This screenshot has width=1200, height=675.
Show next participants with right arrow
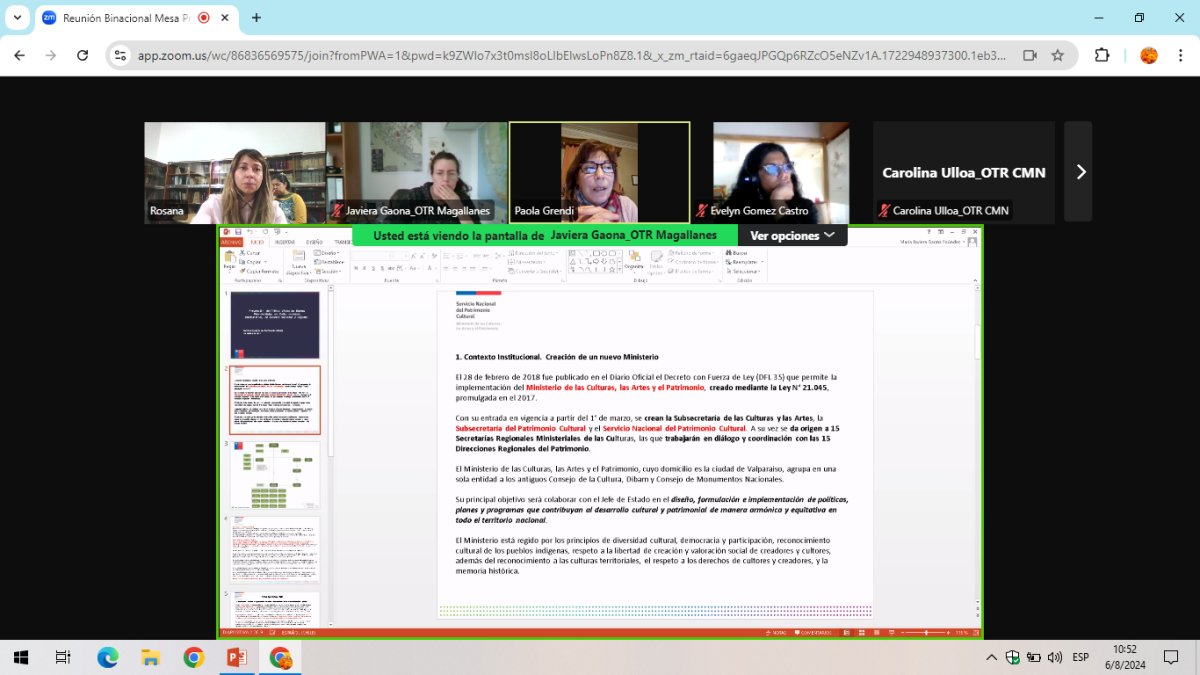(1080, 172)
